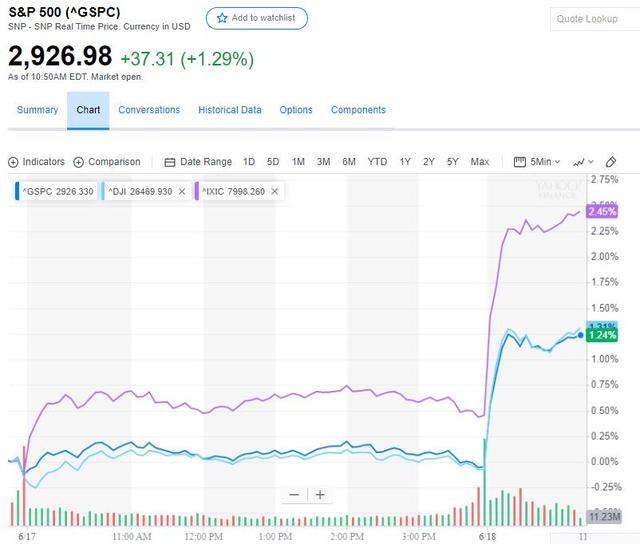The width and height of the screenshot is (640, 544).
Task: Click the ^IXIC 7998.260 legend label
Action: (x=233, y=192)
